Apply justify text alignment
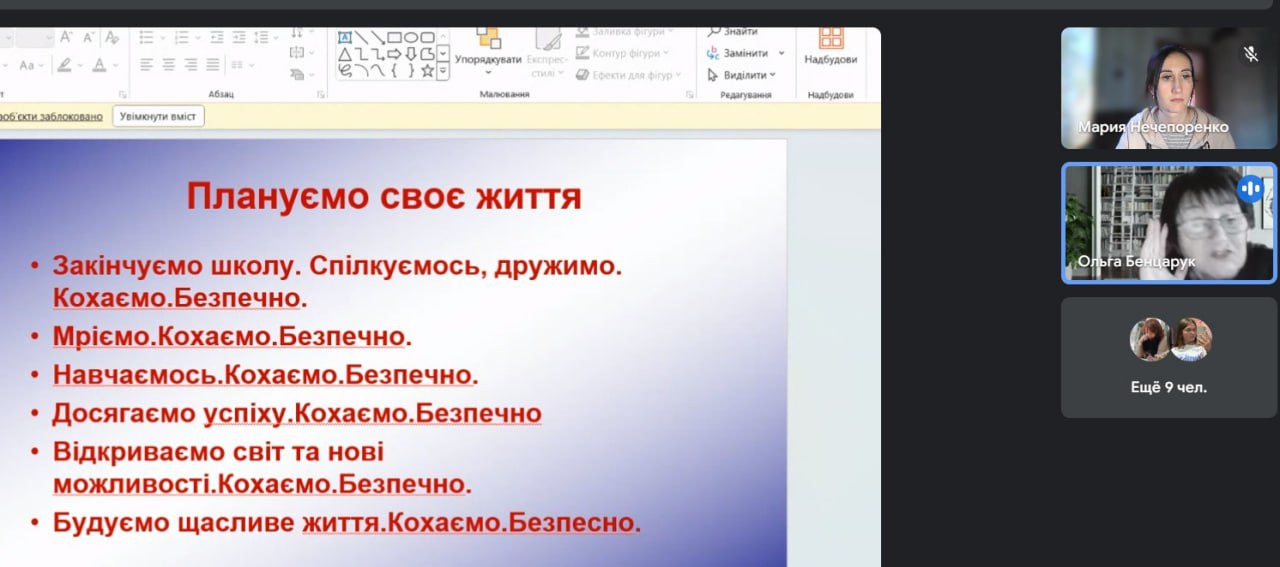 (213, 64)
